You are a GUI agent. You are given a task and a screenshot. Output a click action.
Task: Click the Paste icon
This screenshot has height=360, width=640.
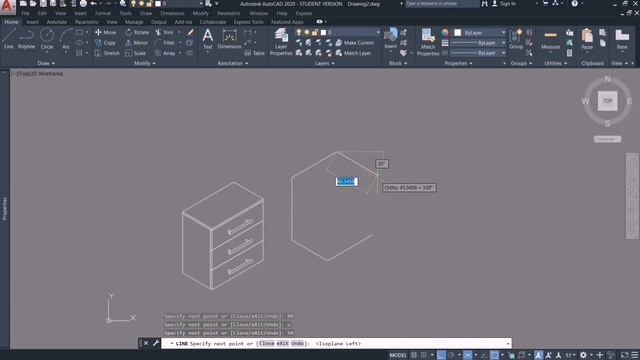tap(587, 39)
